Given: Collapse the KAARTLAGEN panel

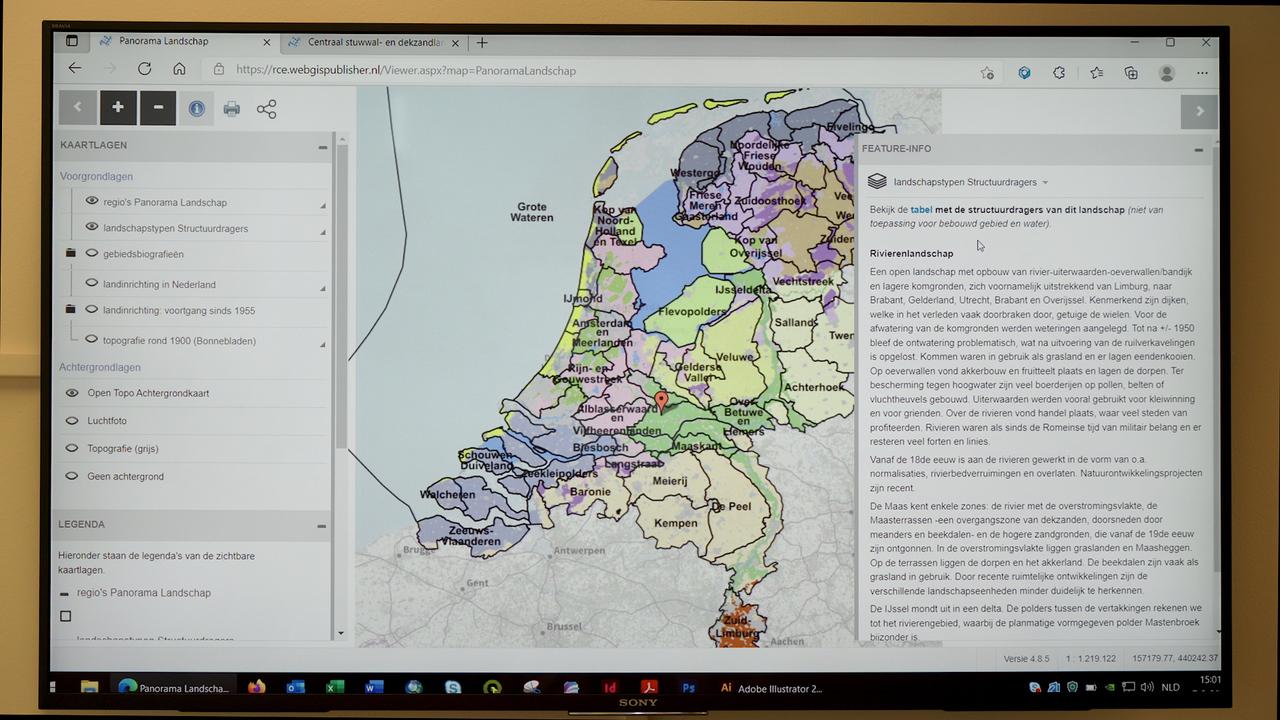Looking at the screenshot, I should pyautogui.click(x=322, y=146).
